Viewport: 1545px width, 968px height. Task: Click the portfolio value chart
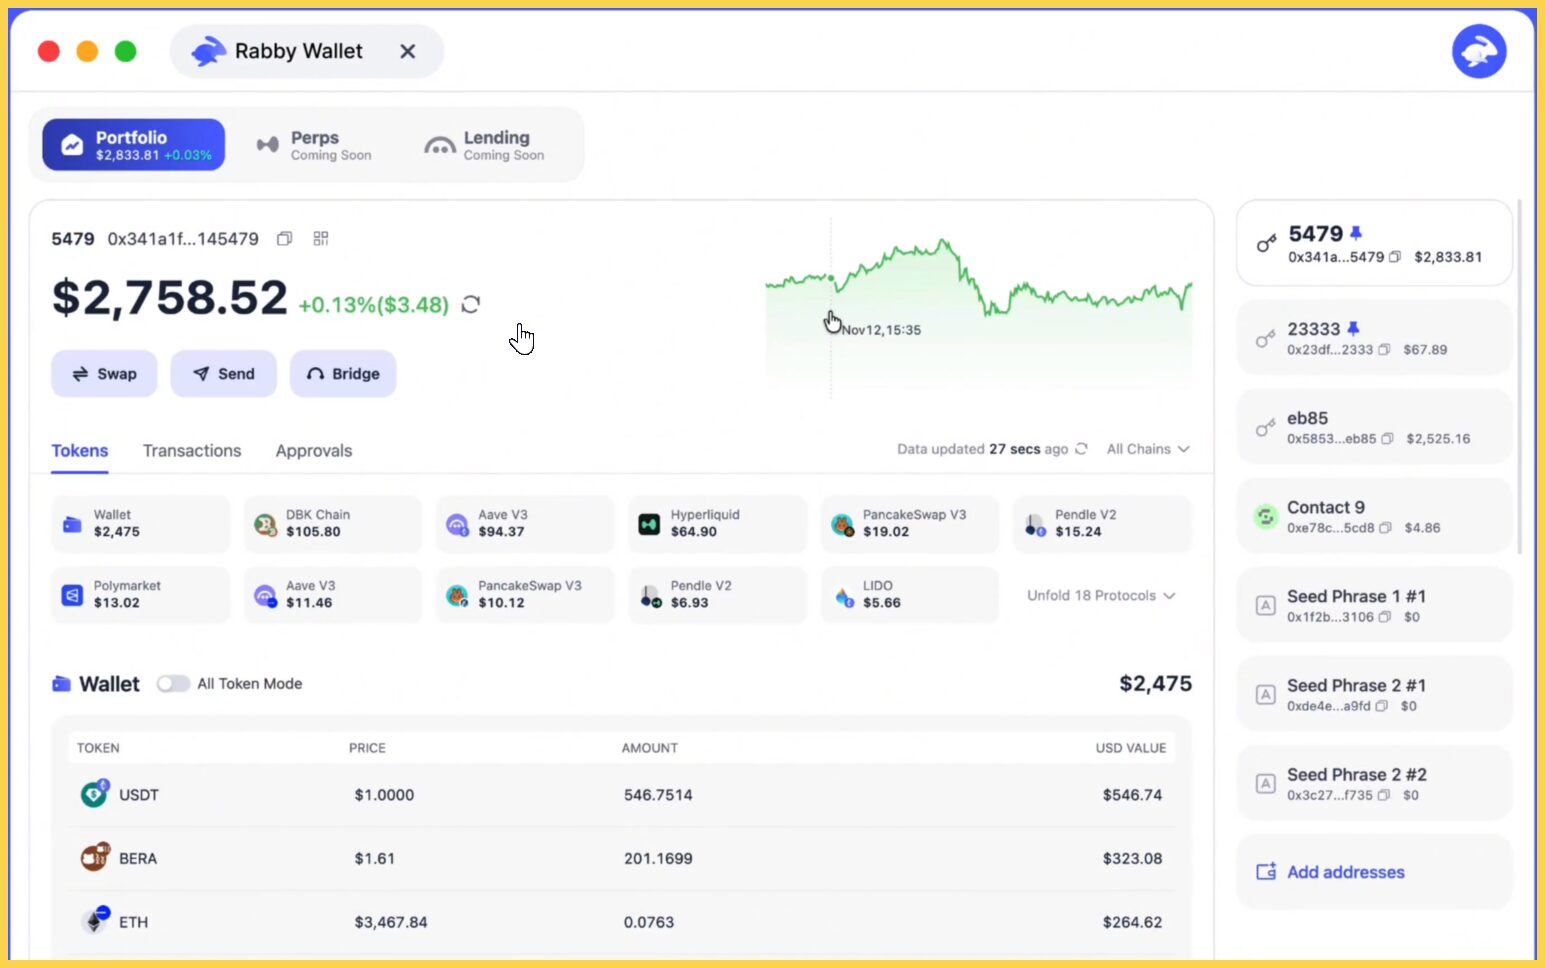(979, 310)
